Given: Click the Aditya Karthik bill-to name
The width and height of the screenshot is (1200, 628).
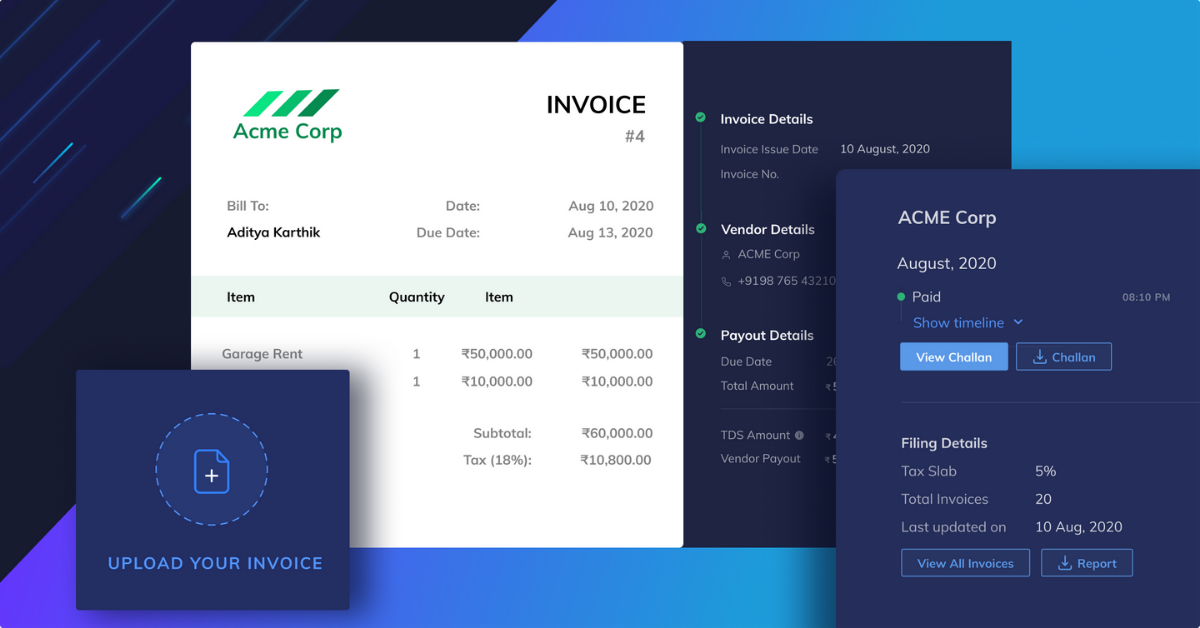Looking at the screenshot, I should (x=273, y=232).
